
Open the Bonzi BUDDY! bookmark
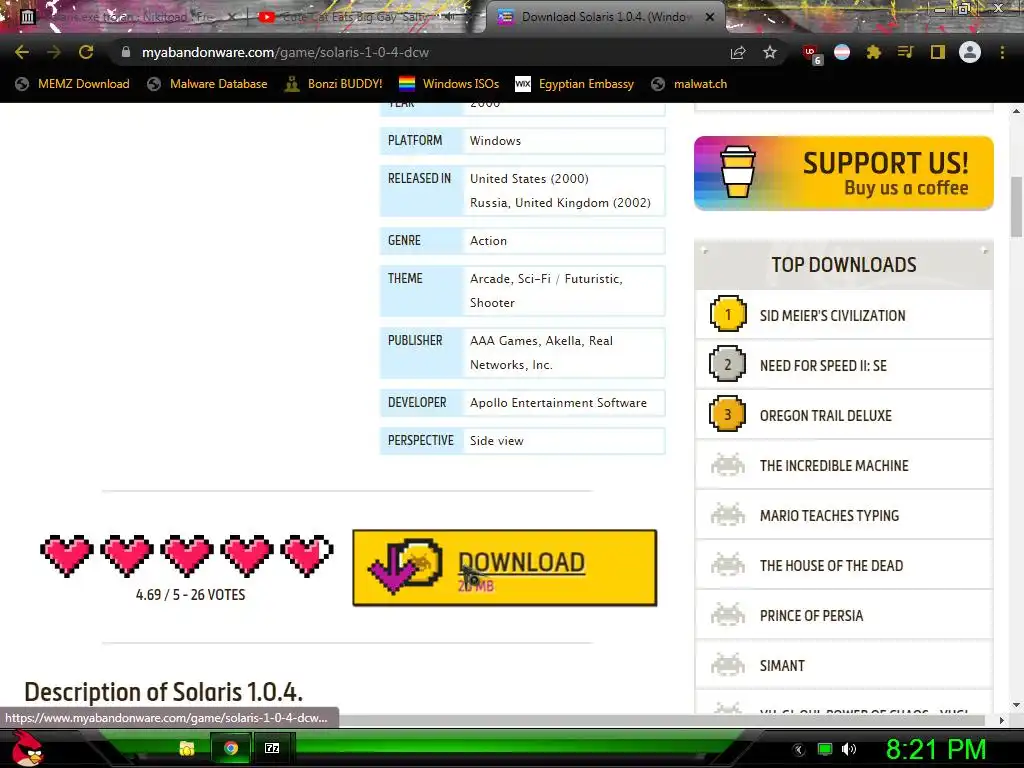pos(334,84)
